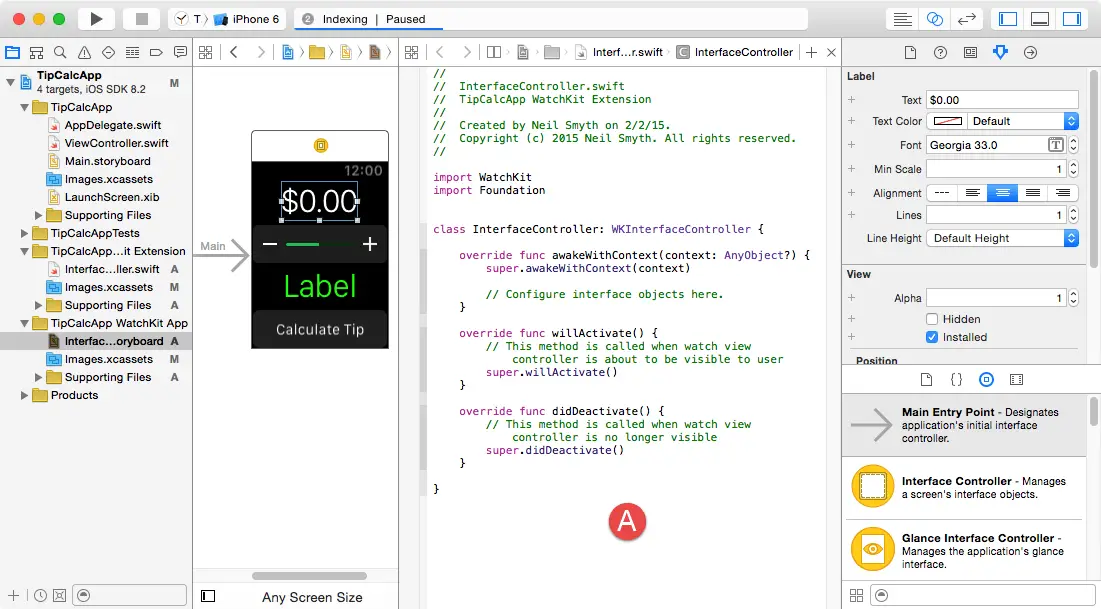This screenshot has height=609, width=1101.
Task: Click the Text input field showing $0.00
Action: (1002, 100)
